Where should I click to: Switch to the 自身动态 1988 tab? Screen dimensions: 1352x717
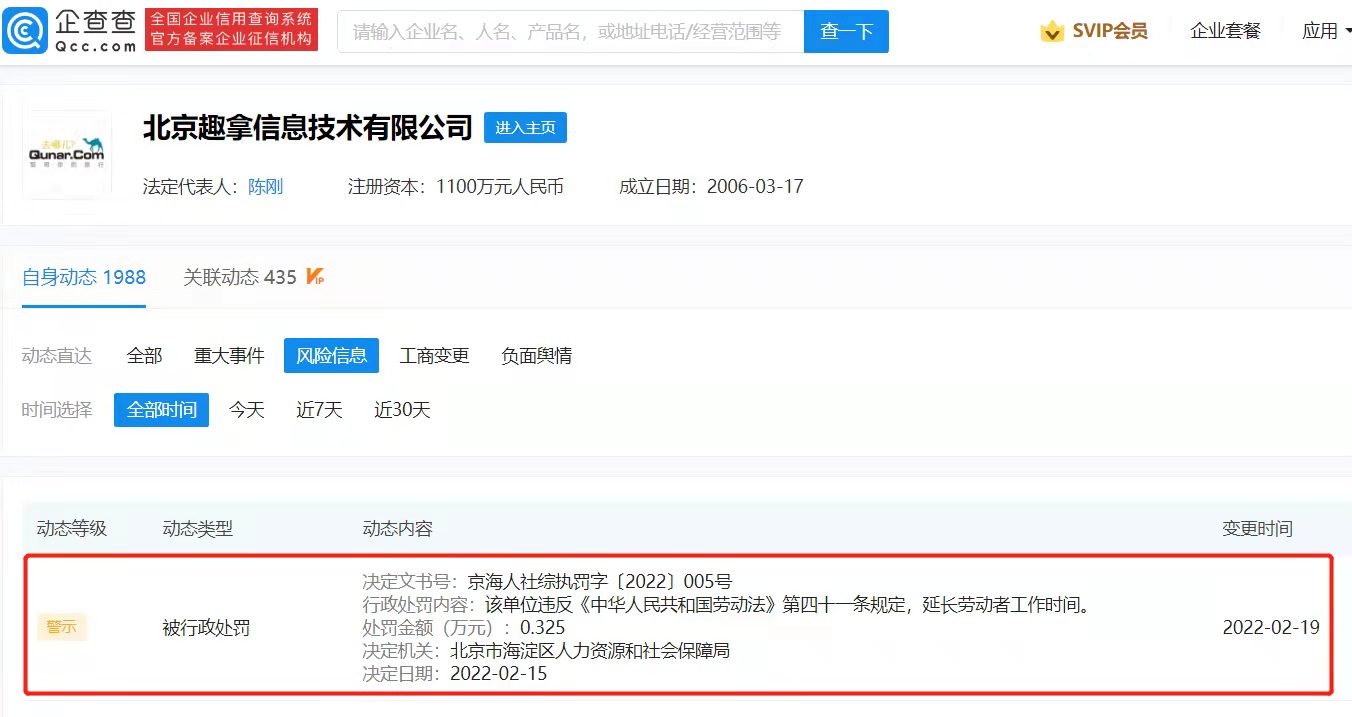tap(84, 278)
